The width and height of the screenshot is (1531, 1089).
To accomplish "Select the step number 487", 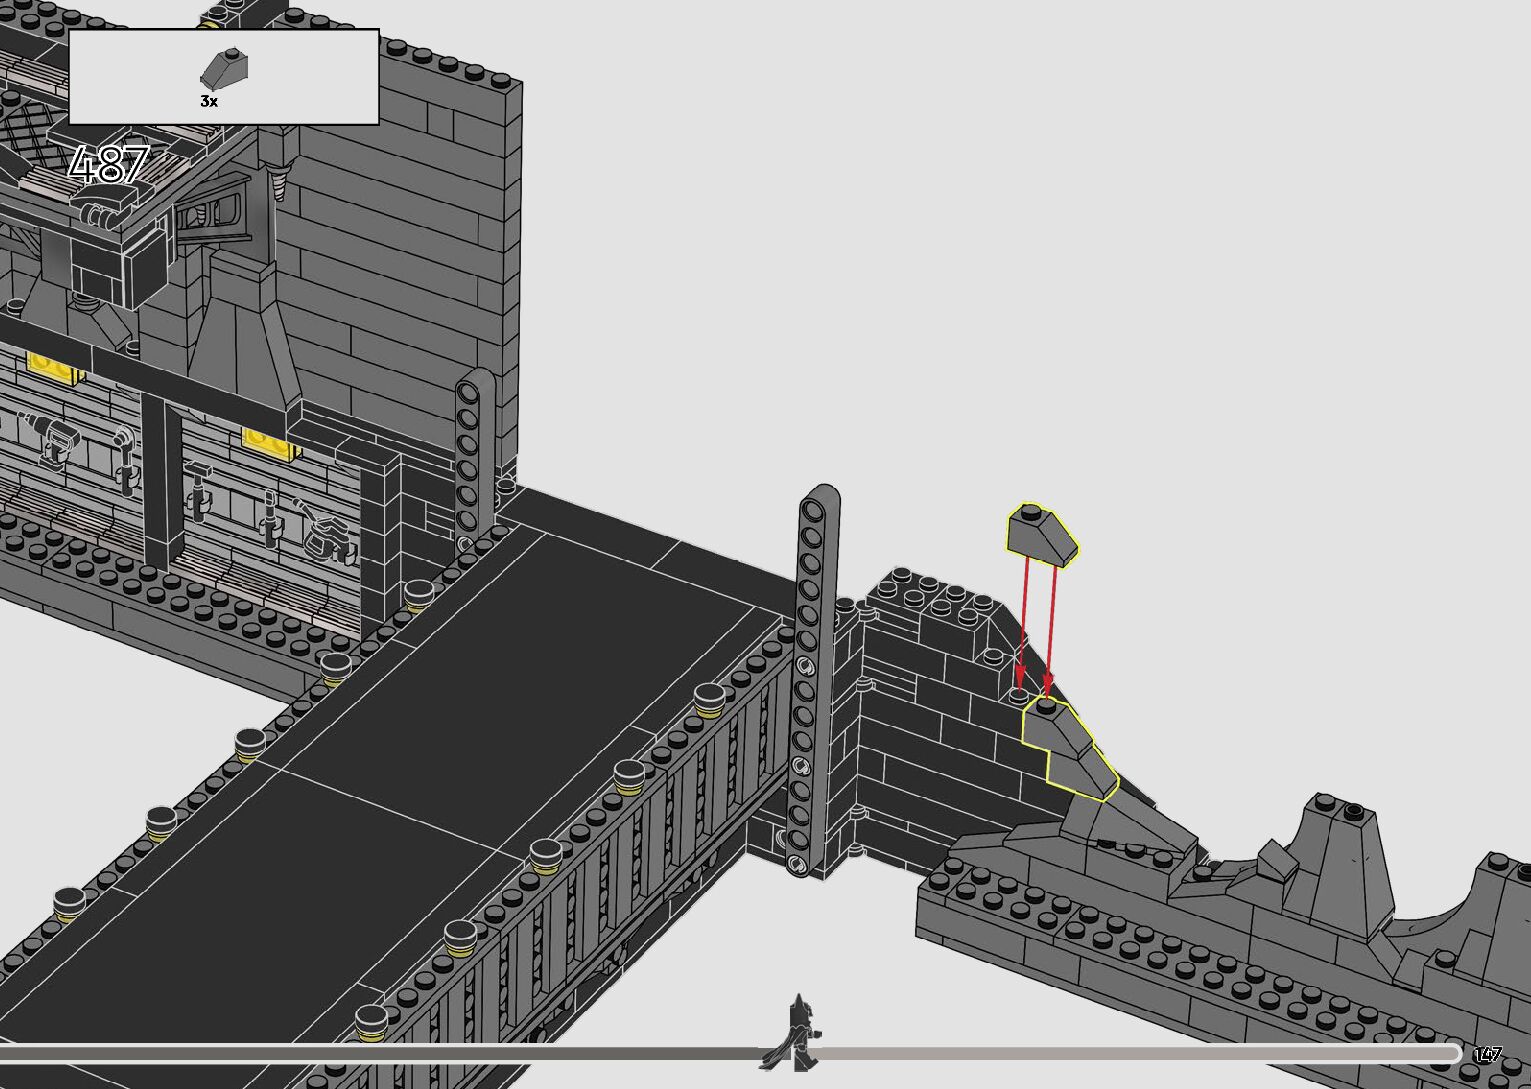I will click(110, 165).
